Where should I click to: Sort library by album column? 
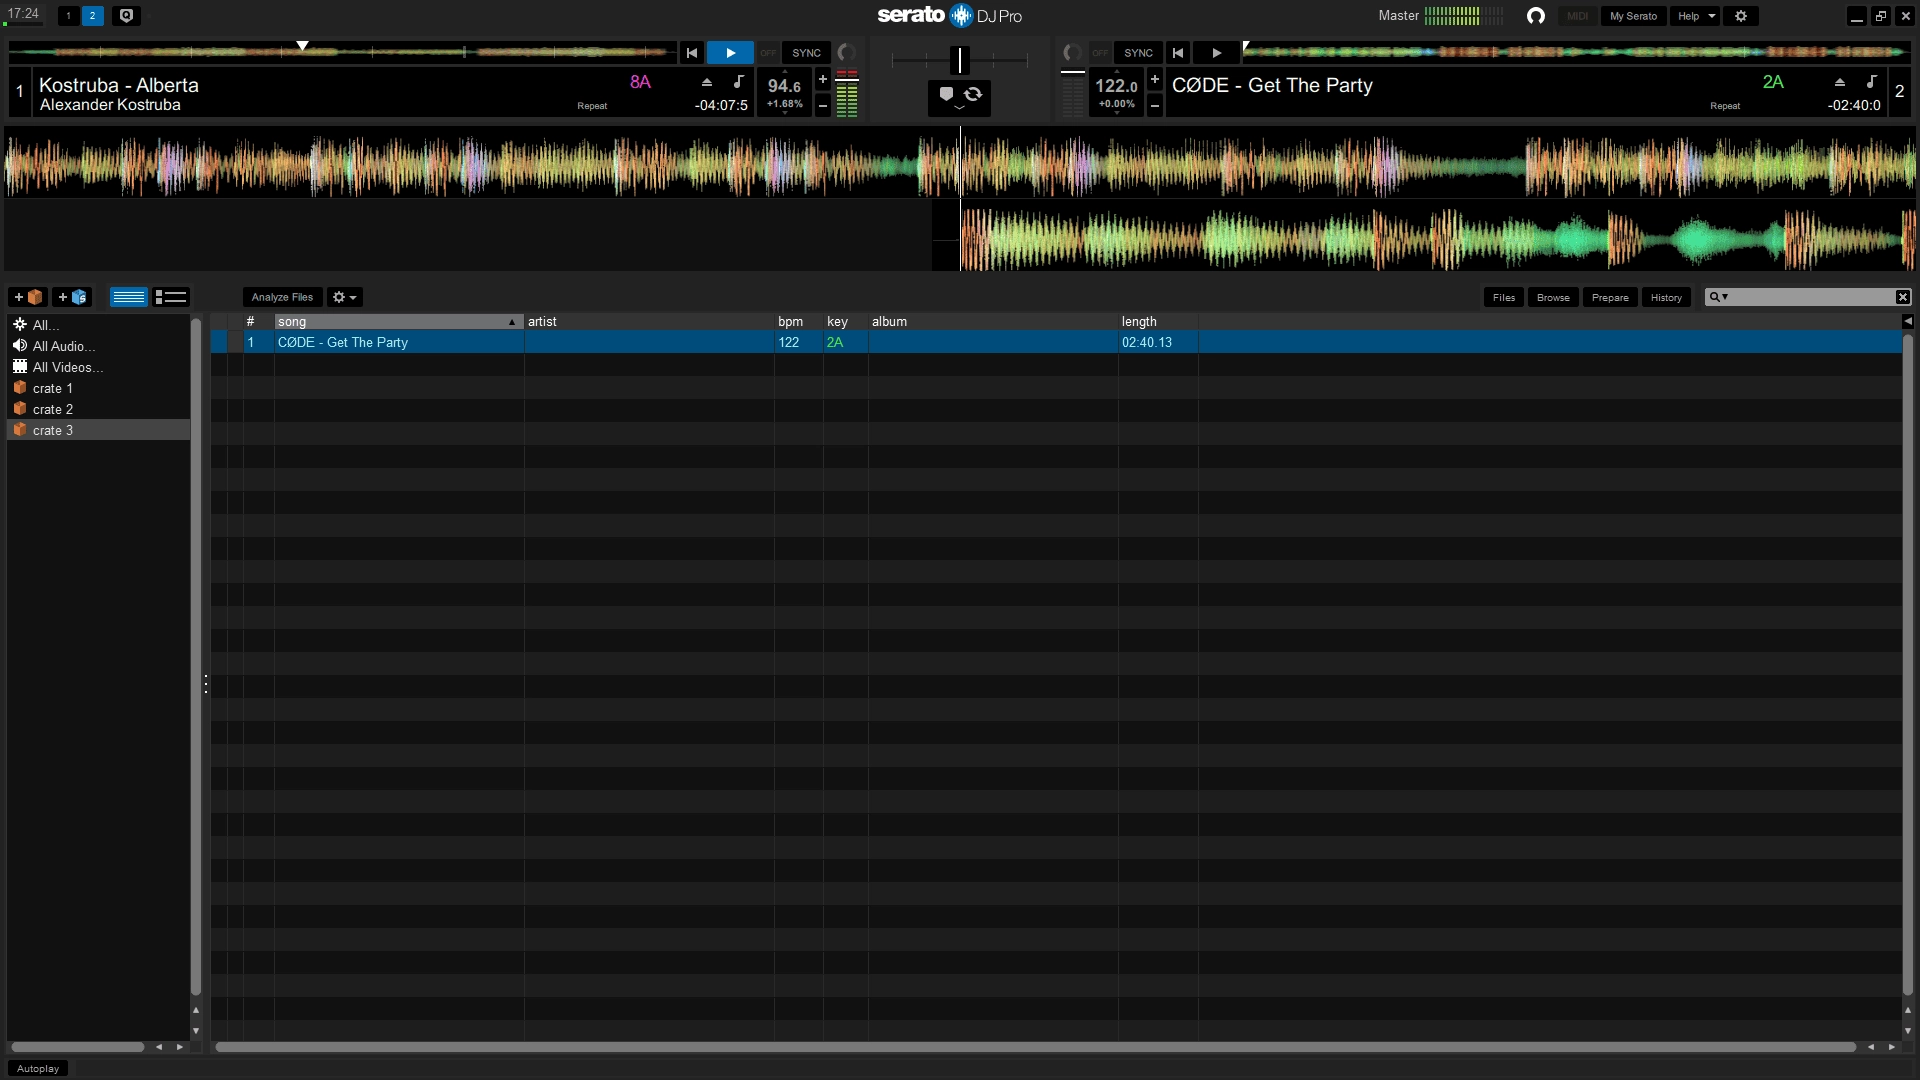[993, 322]
